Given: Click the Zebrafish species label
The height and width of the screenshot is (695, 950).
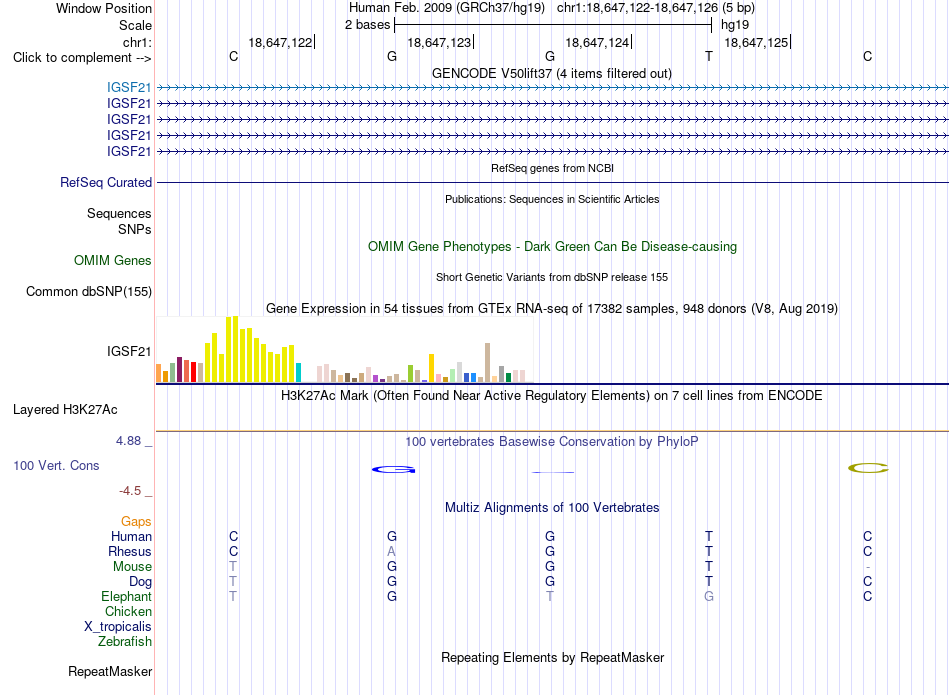Looking at the screenshot, I should tap(125, 641).
